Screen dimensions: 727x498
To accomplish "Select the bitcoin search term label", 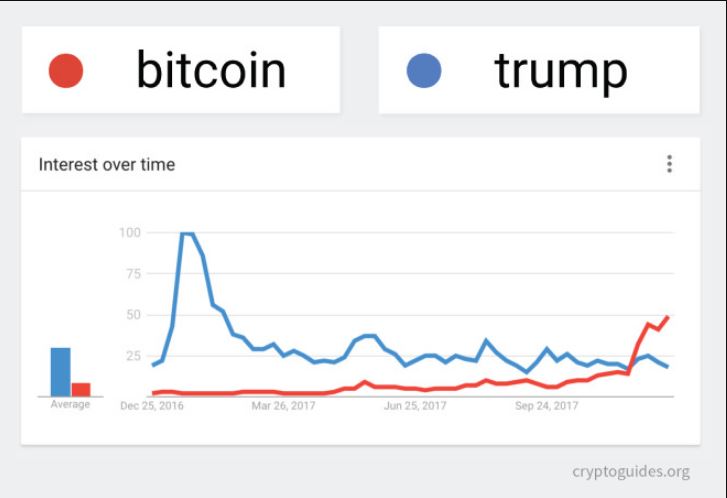I will 211,70.
